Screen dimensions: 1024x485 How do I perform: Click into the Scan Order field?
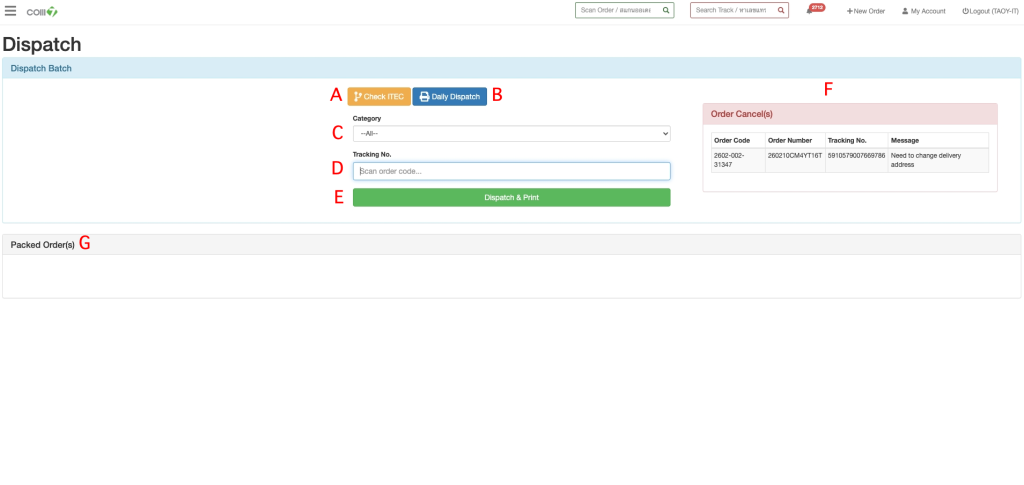(616, 10)
